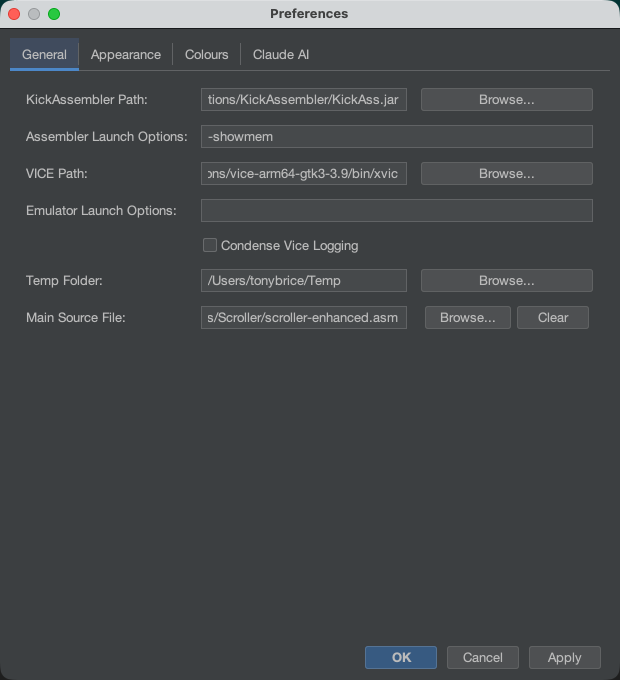Viewport: 620px width, 680px height.
Task: Apply the preference changes
Action: pos(564,657)
